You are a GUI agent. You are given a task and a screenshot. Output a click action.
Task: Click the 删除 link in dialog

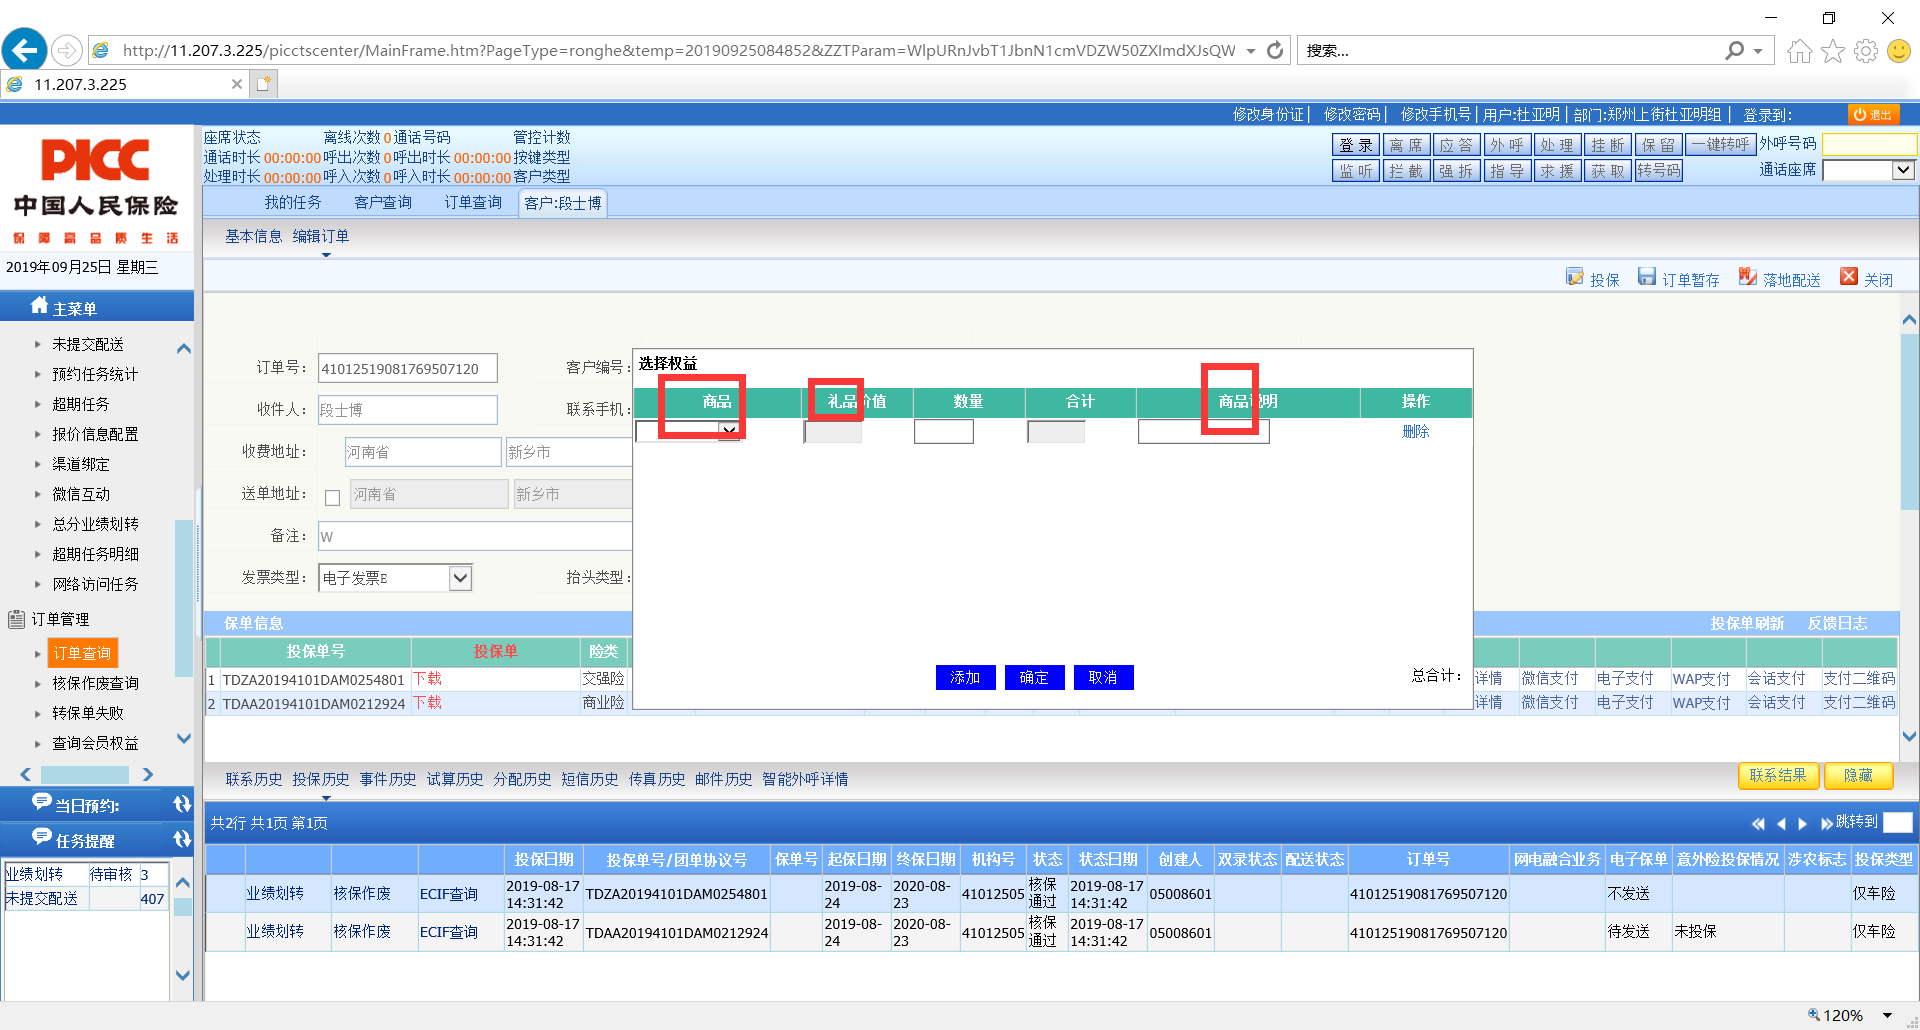(x=1415, y=432)
